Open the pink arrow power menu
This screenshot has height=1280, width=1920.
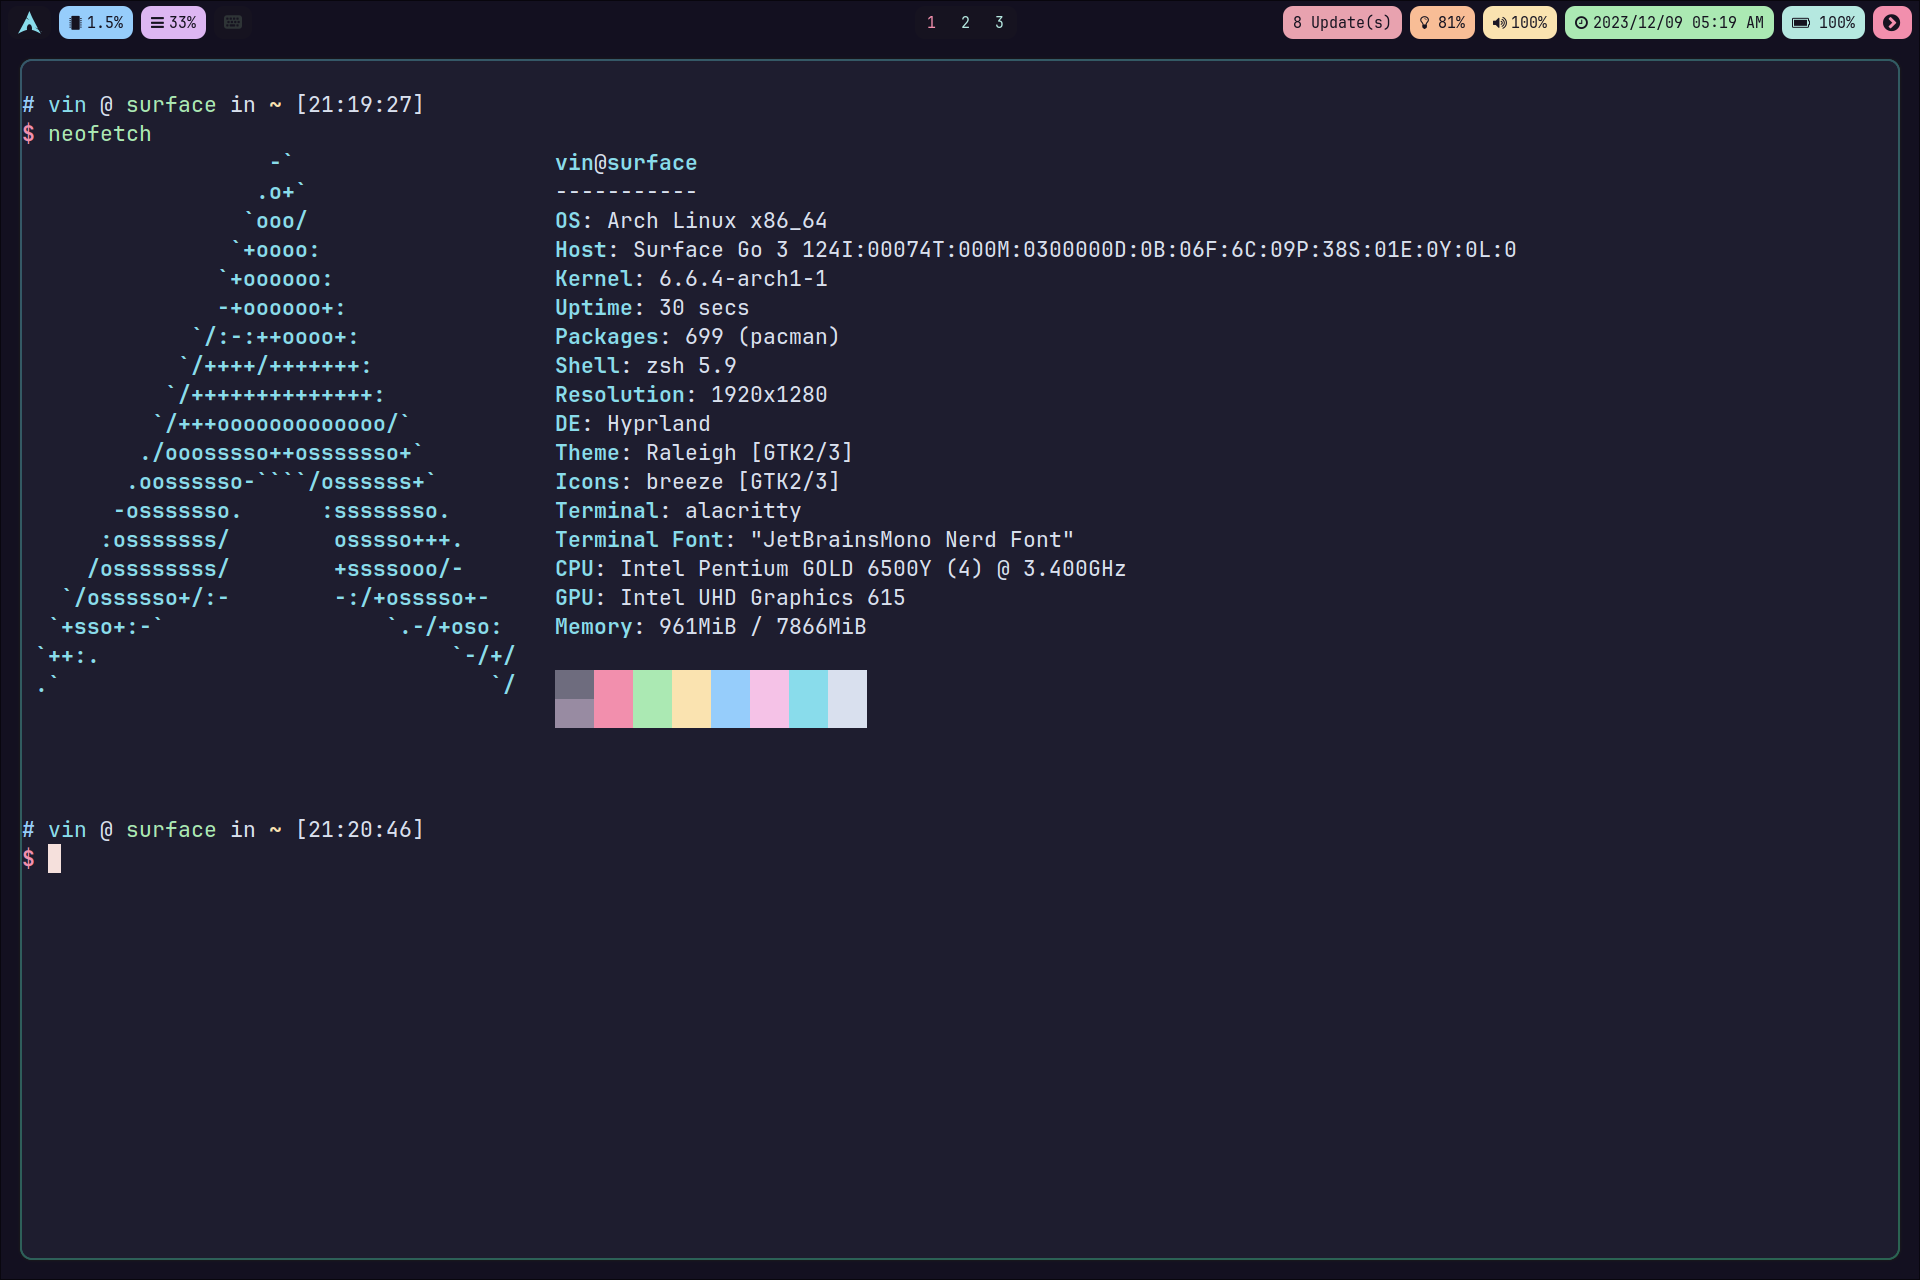[x=1891, y=22]
